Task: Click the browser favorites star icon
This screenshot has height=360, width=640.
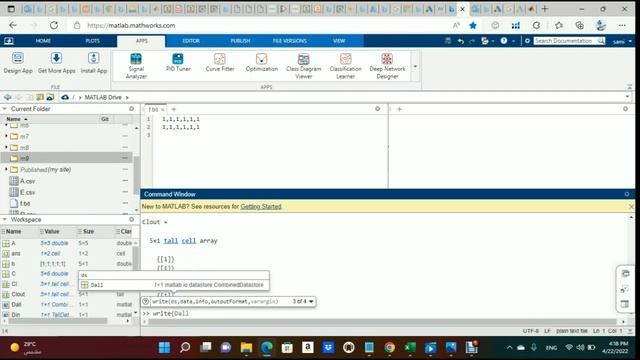Action: click(x=473, y=25)
